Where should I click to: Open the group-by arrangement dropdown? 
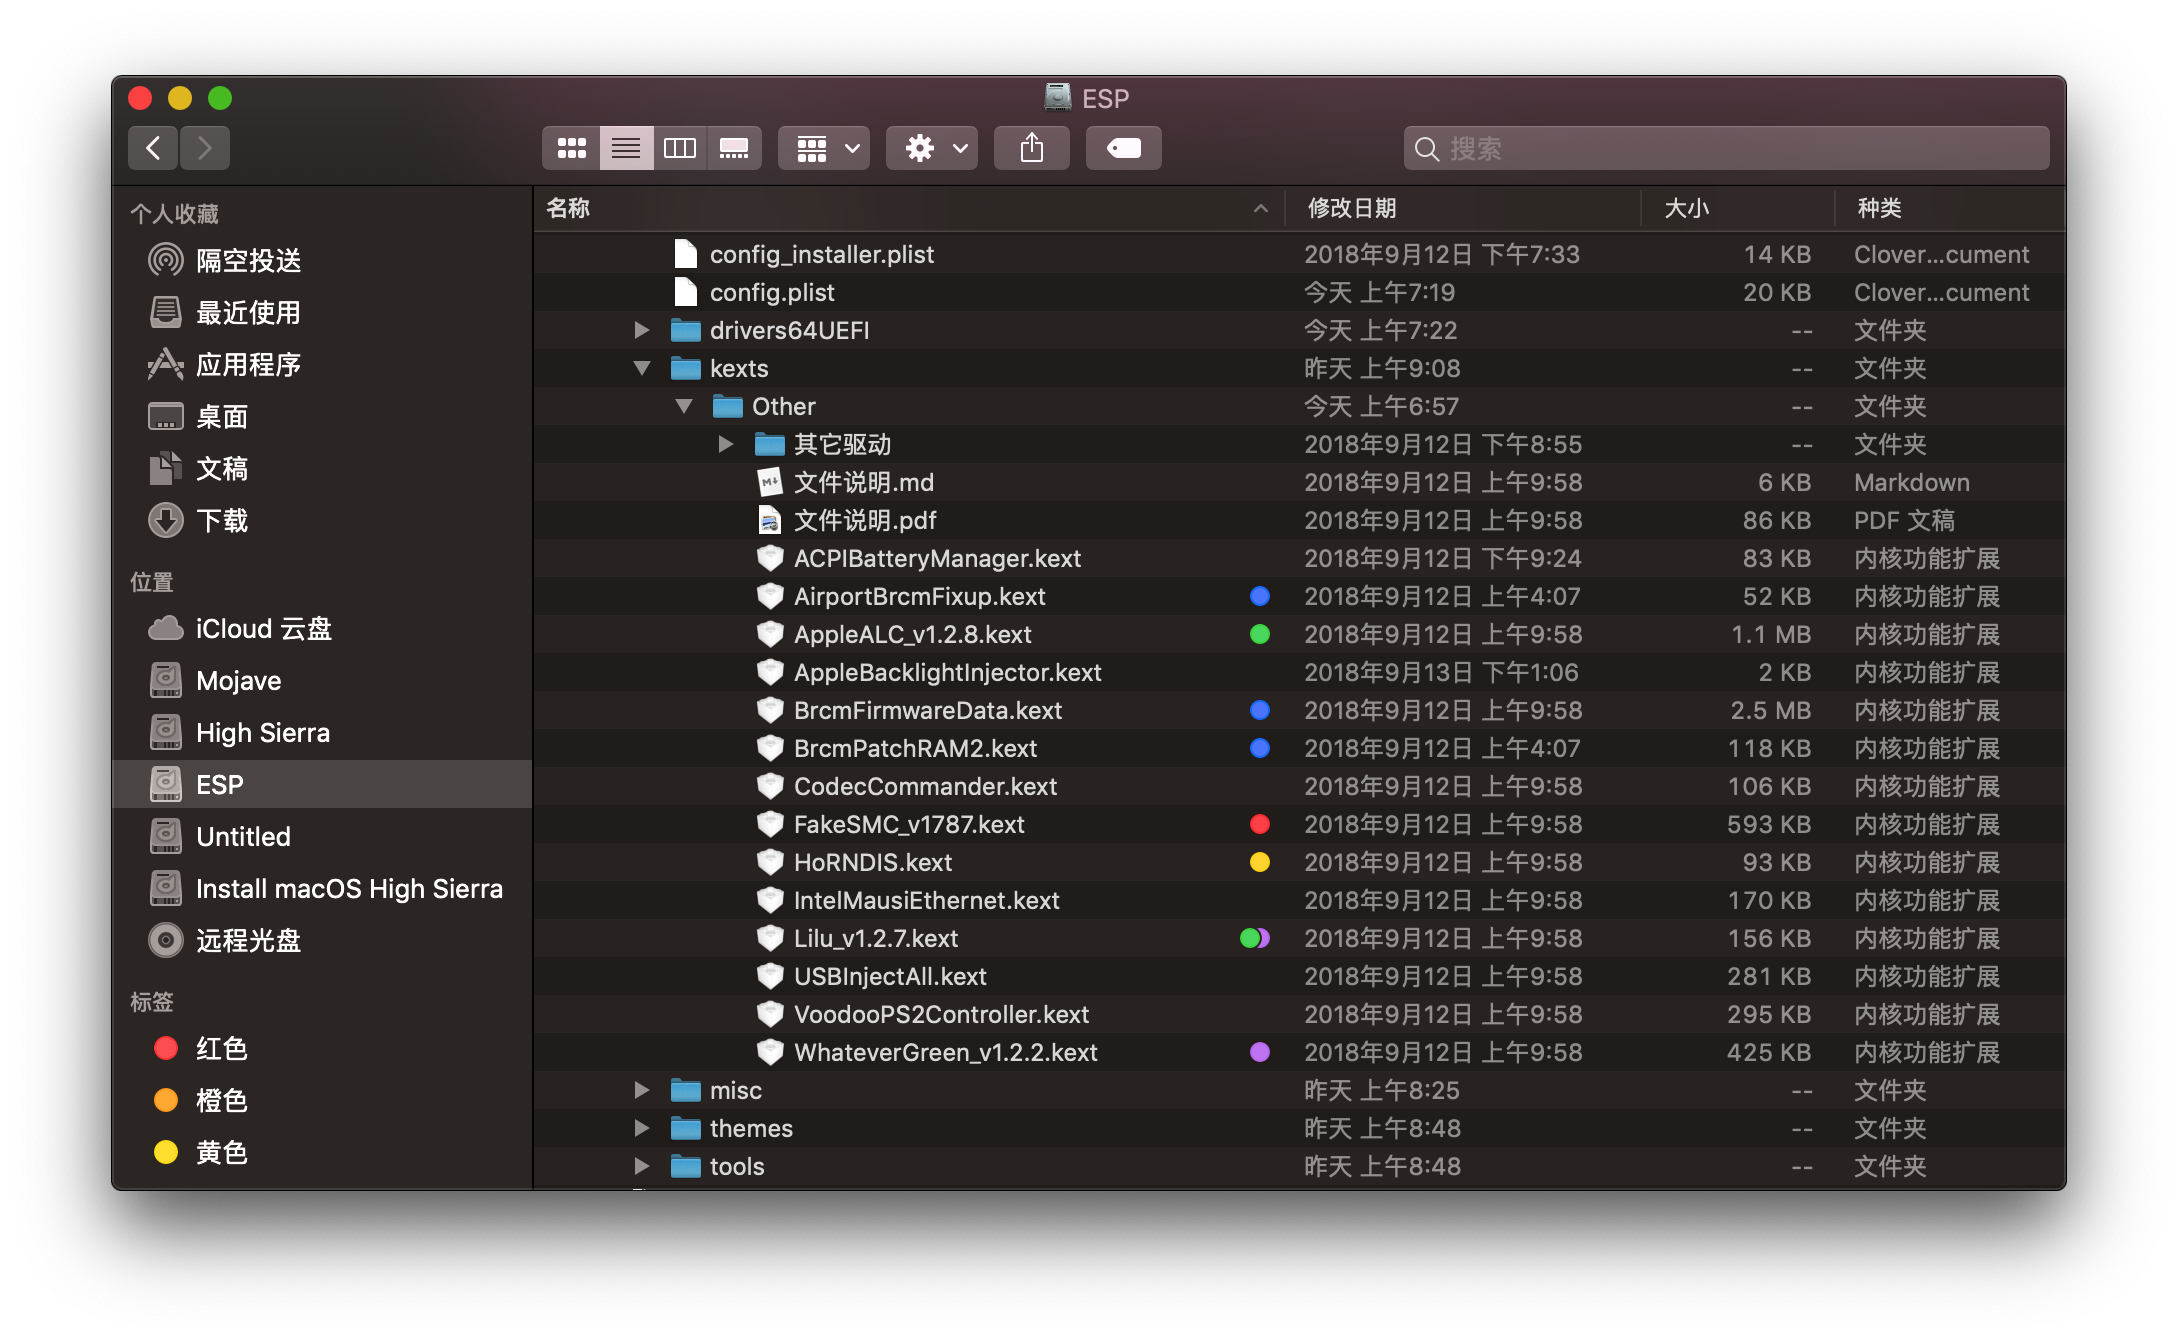pyautogui.click(x=824, y=148)
